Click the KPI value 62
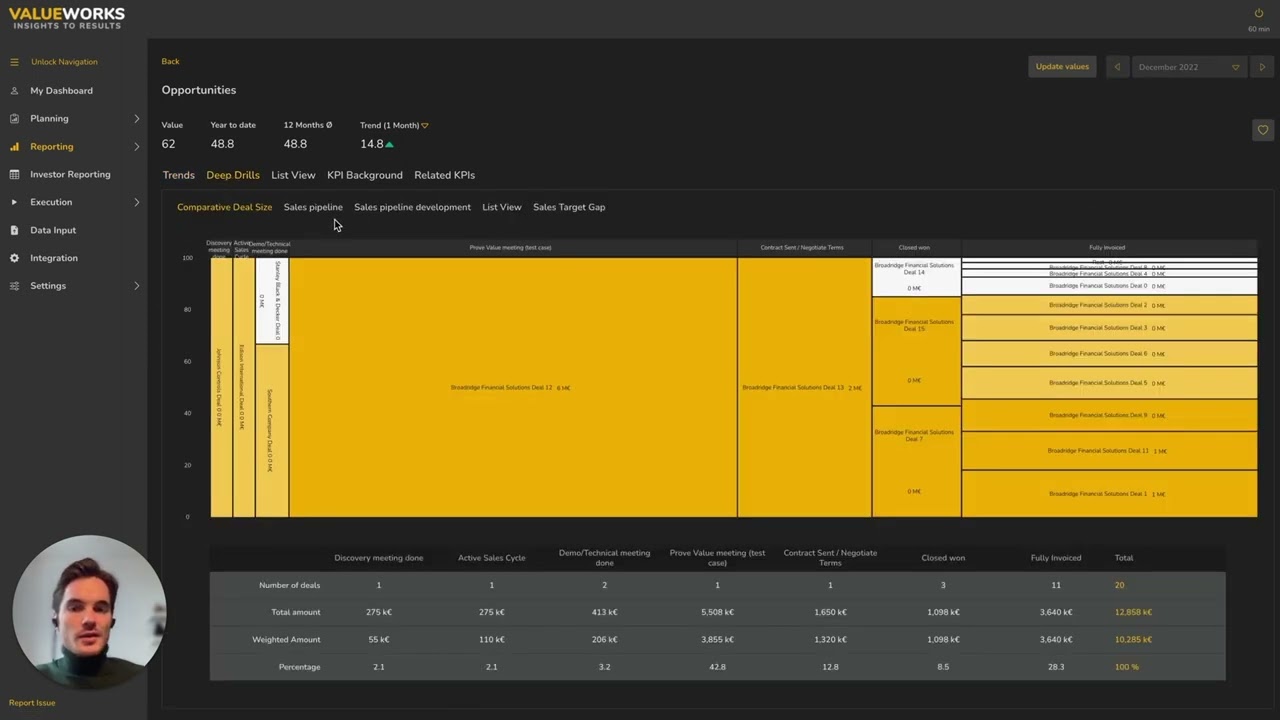 click(x=168, y=144)
